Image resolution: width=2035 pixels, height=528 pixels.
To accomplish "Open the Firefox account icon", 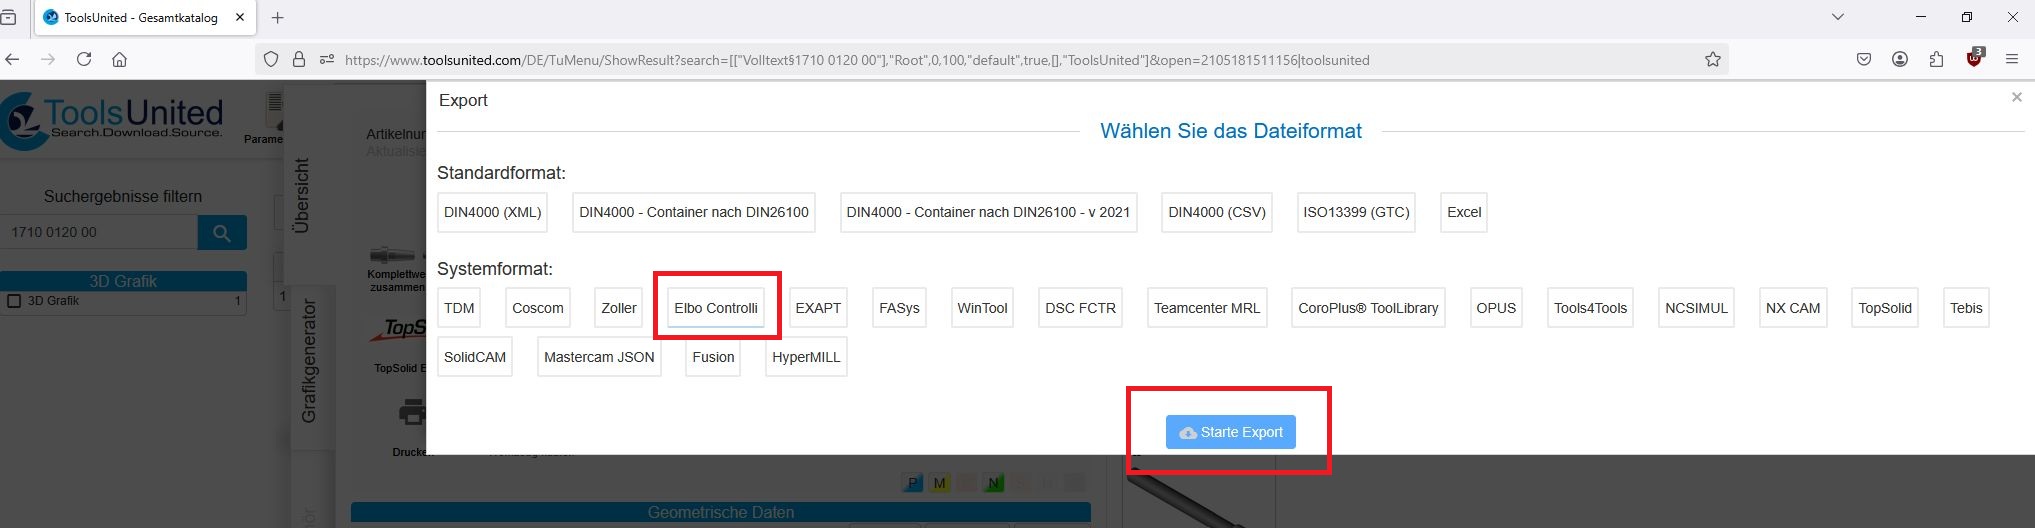I will 1900,60.
